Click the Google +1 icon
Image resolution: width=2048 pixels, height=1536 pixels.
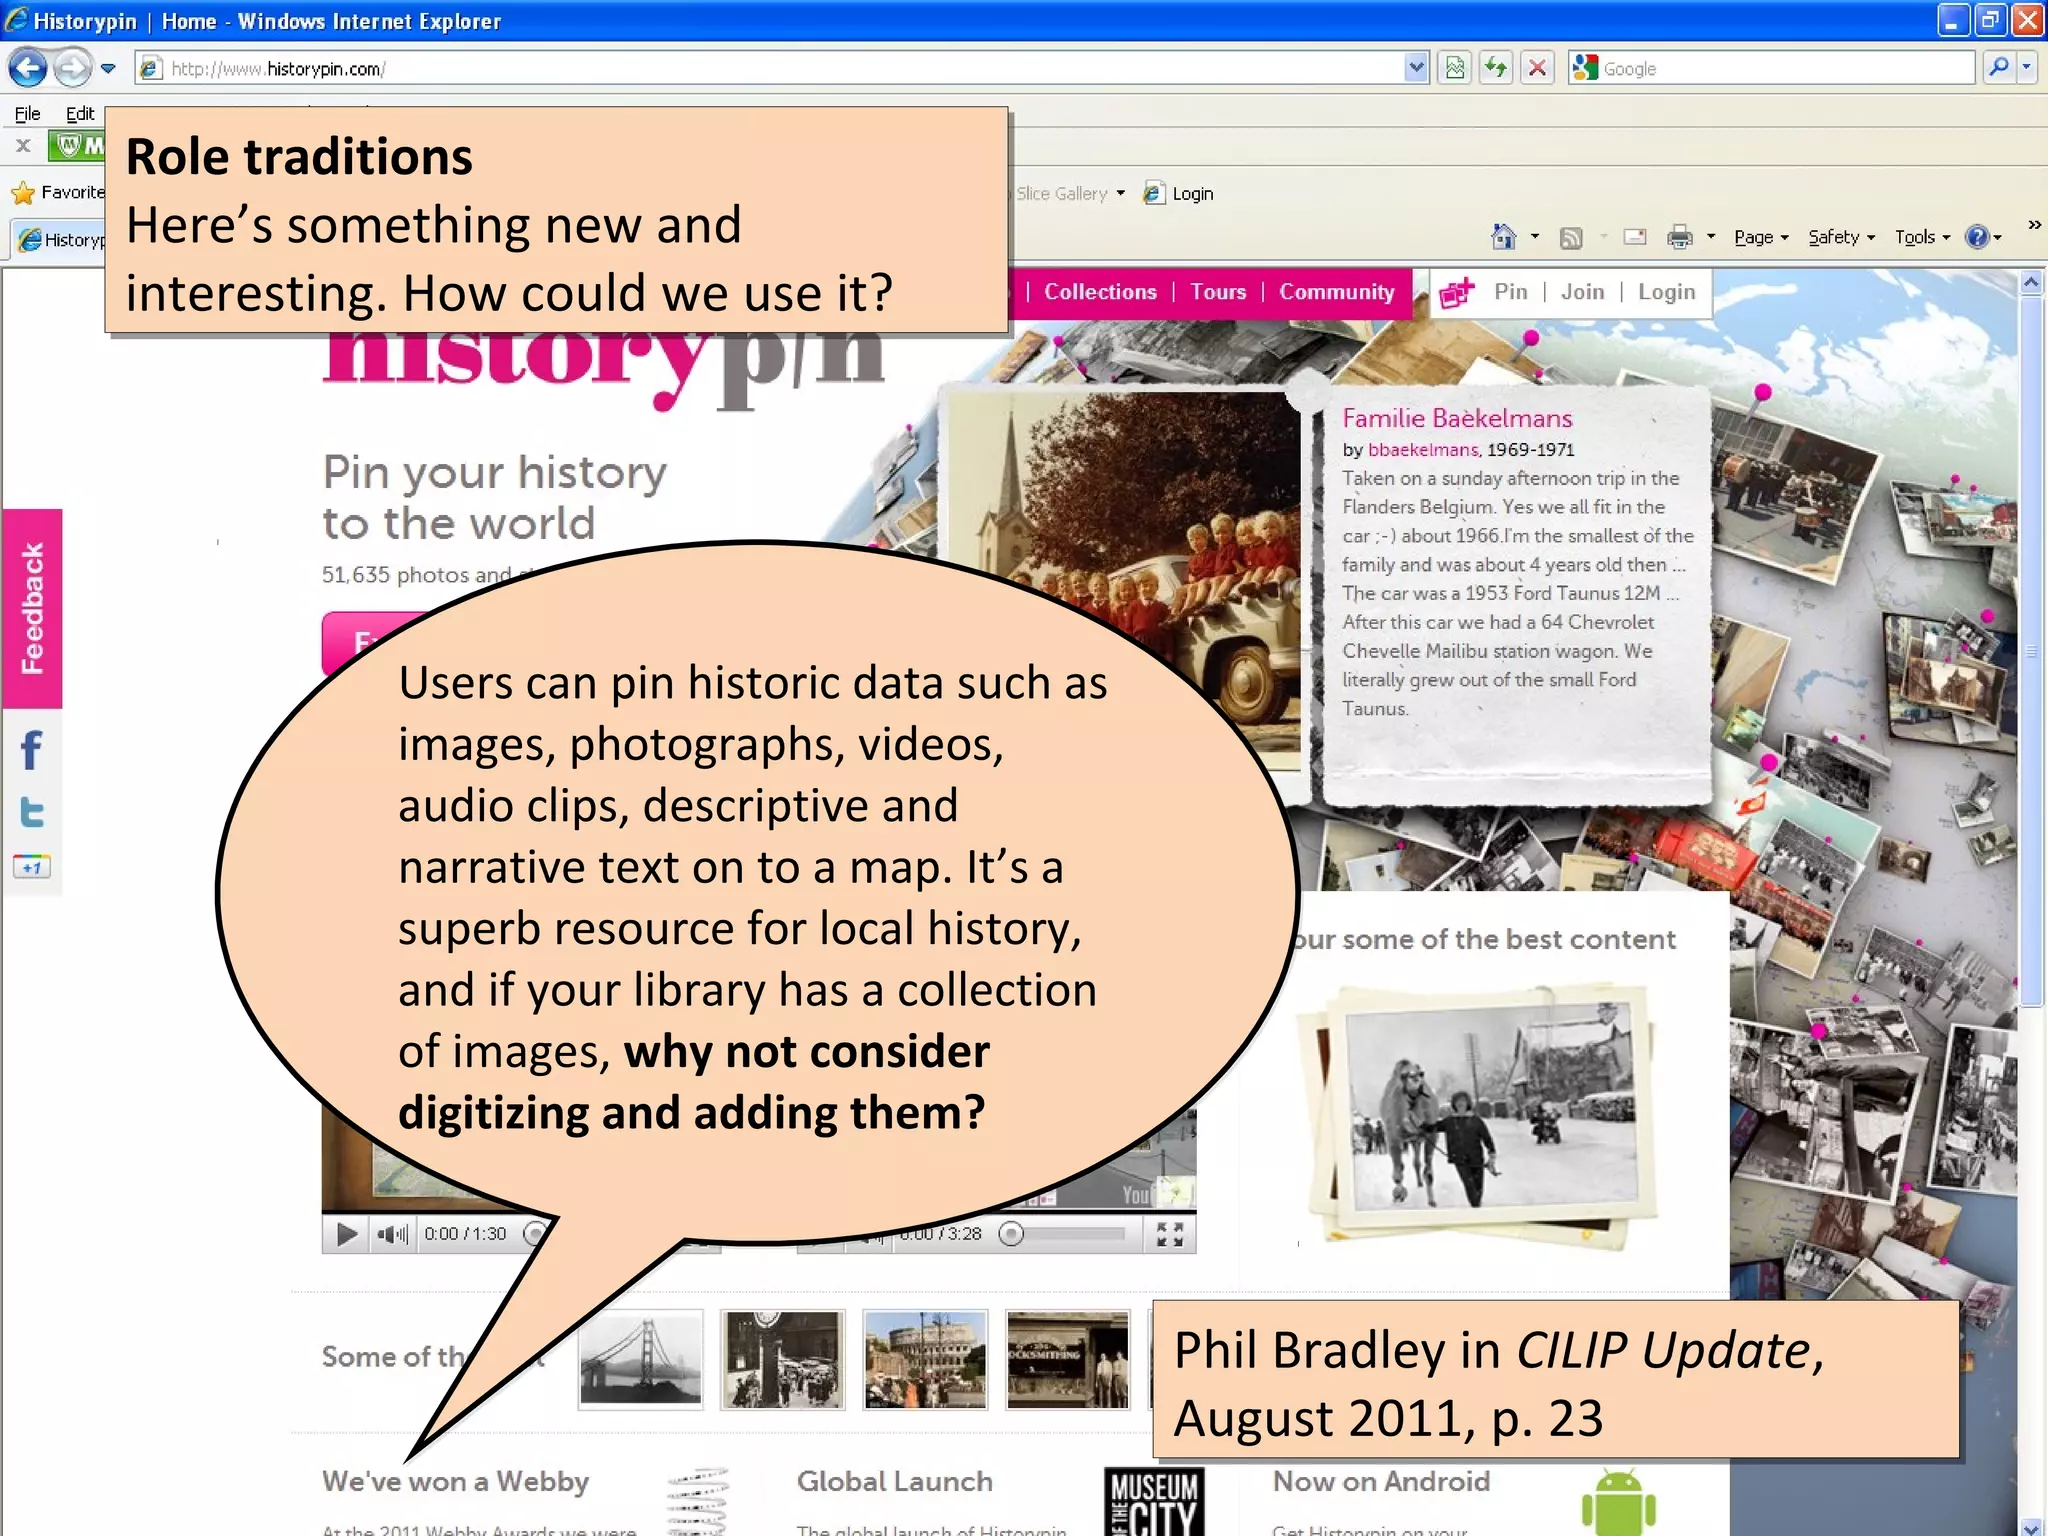coord(32,867)
